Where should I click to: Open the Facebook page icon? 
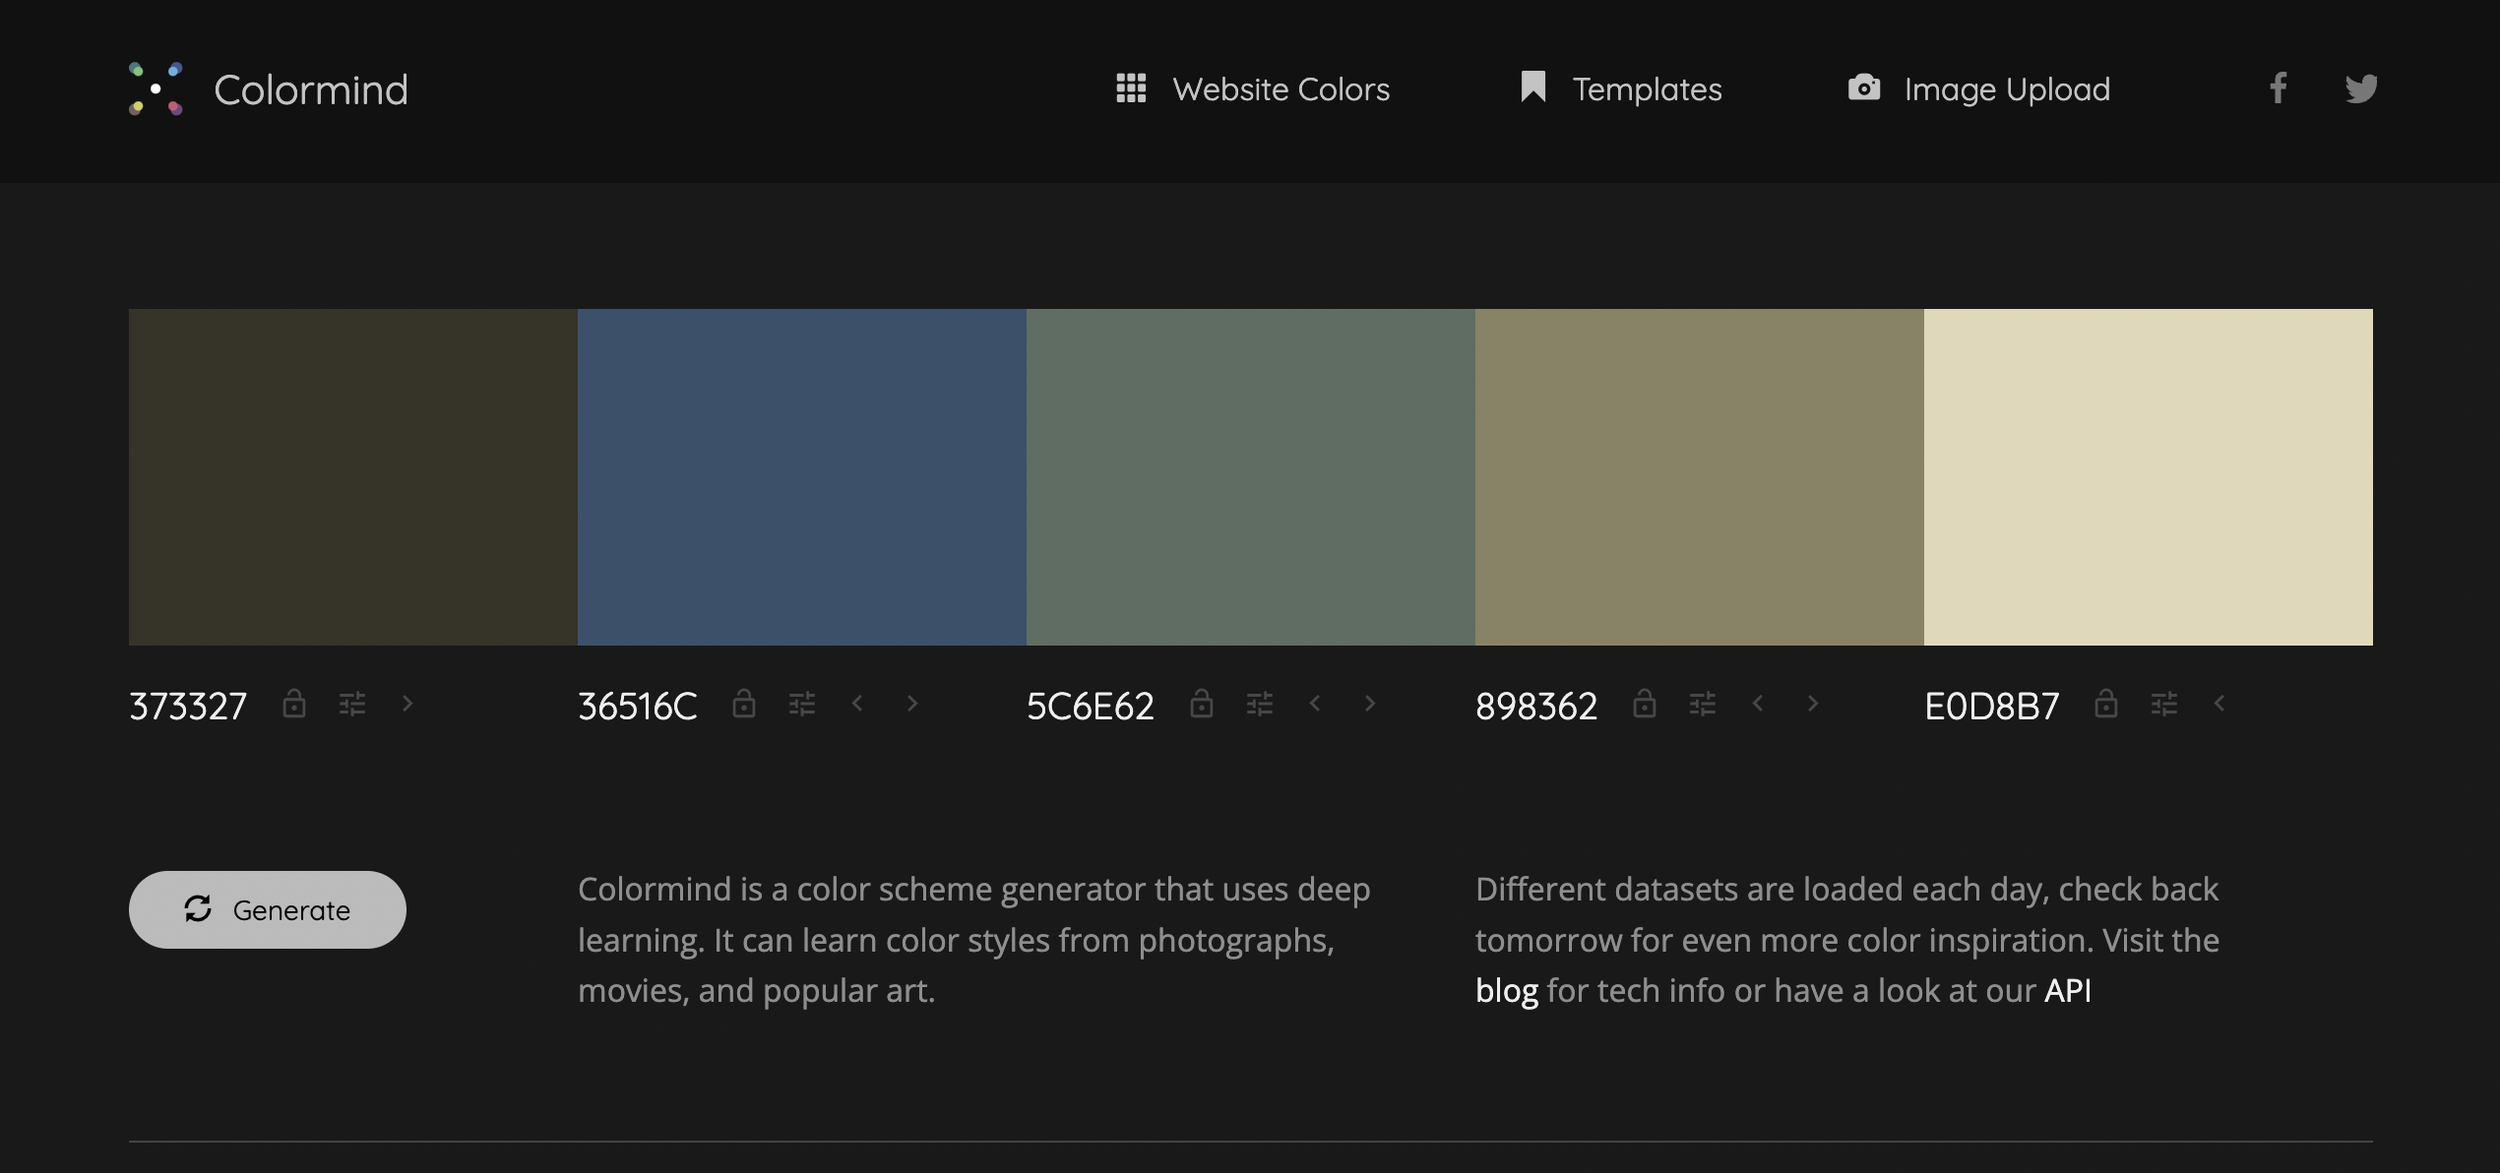click(x=2277, y=88)
